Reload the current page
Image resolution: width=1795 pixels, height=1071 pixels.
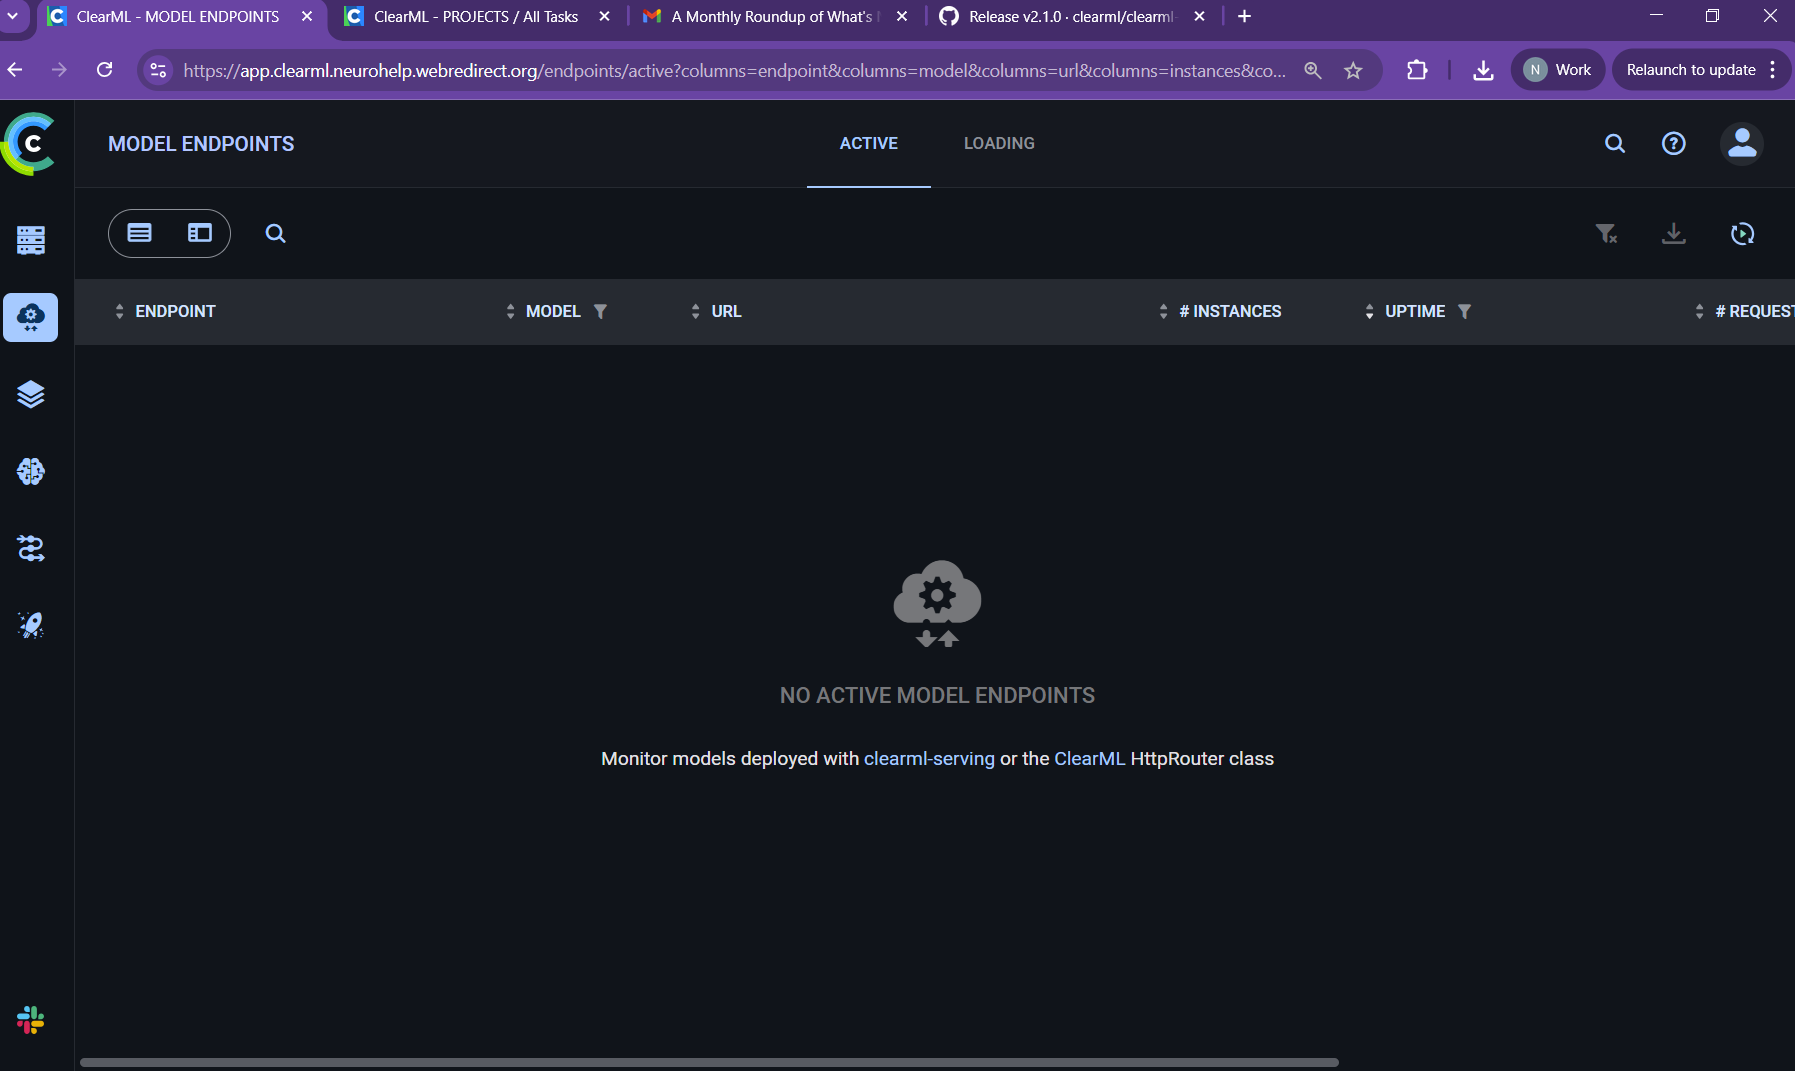click(x=104, y=70)
